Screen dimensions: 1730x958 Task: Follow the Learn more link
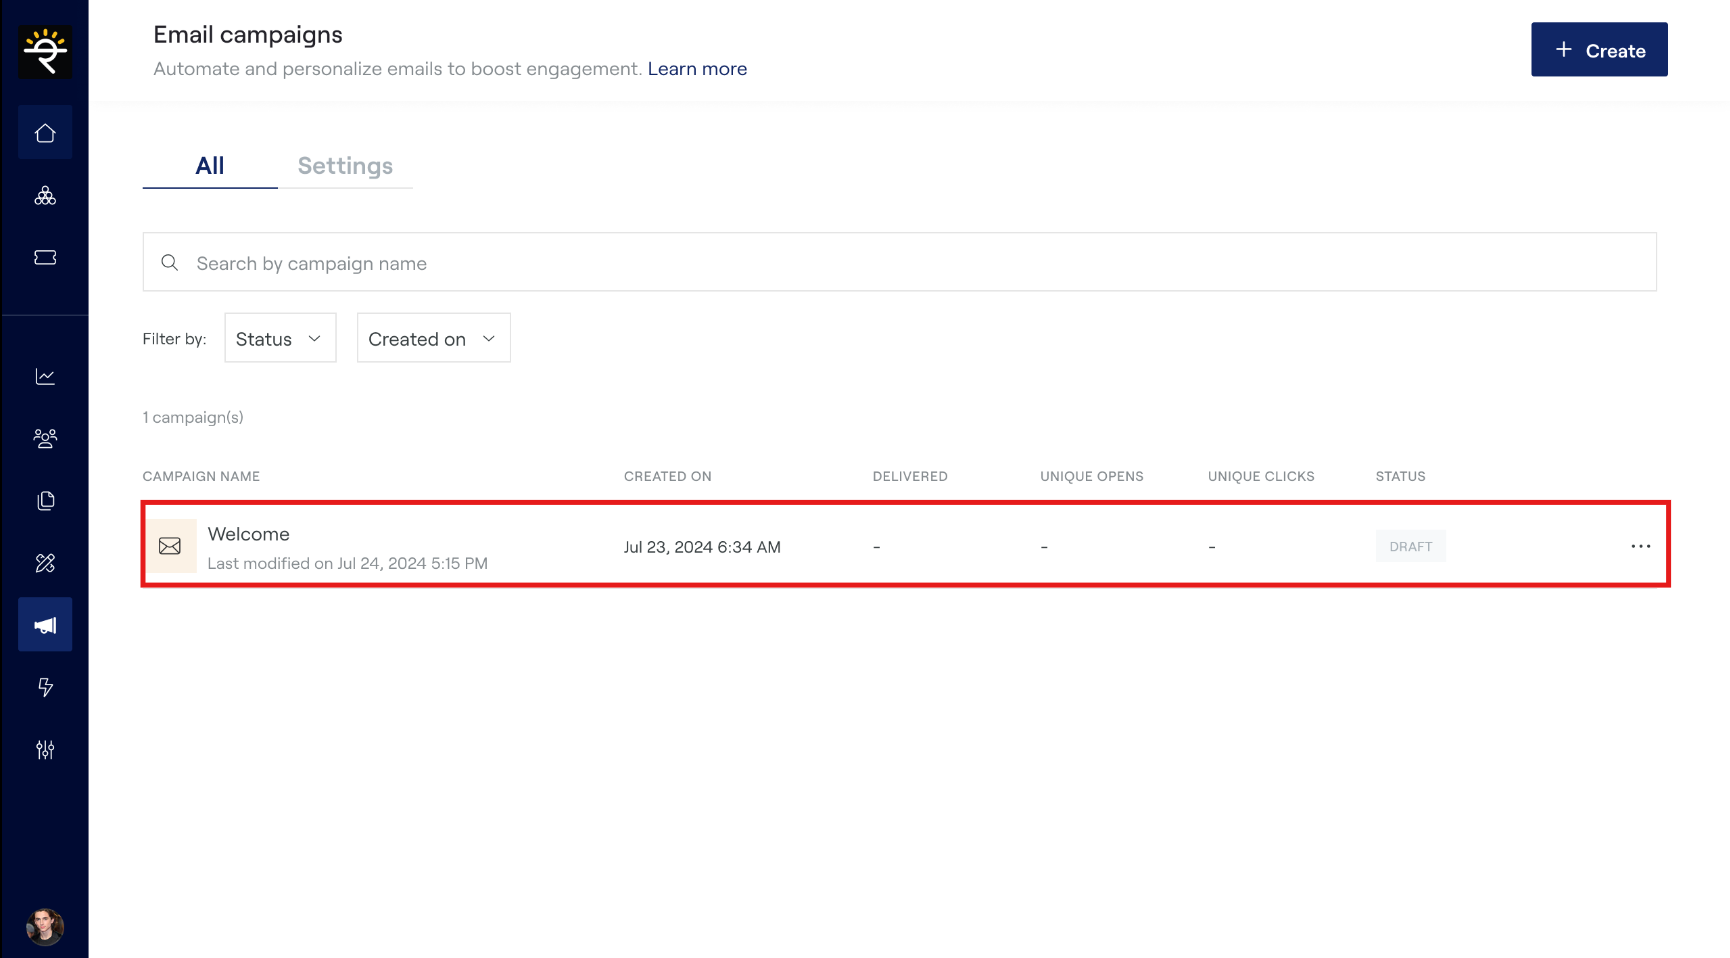pyautogui.click(x=697, y=69)
